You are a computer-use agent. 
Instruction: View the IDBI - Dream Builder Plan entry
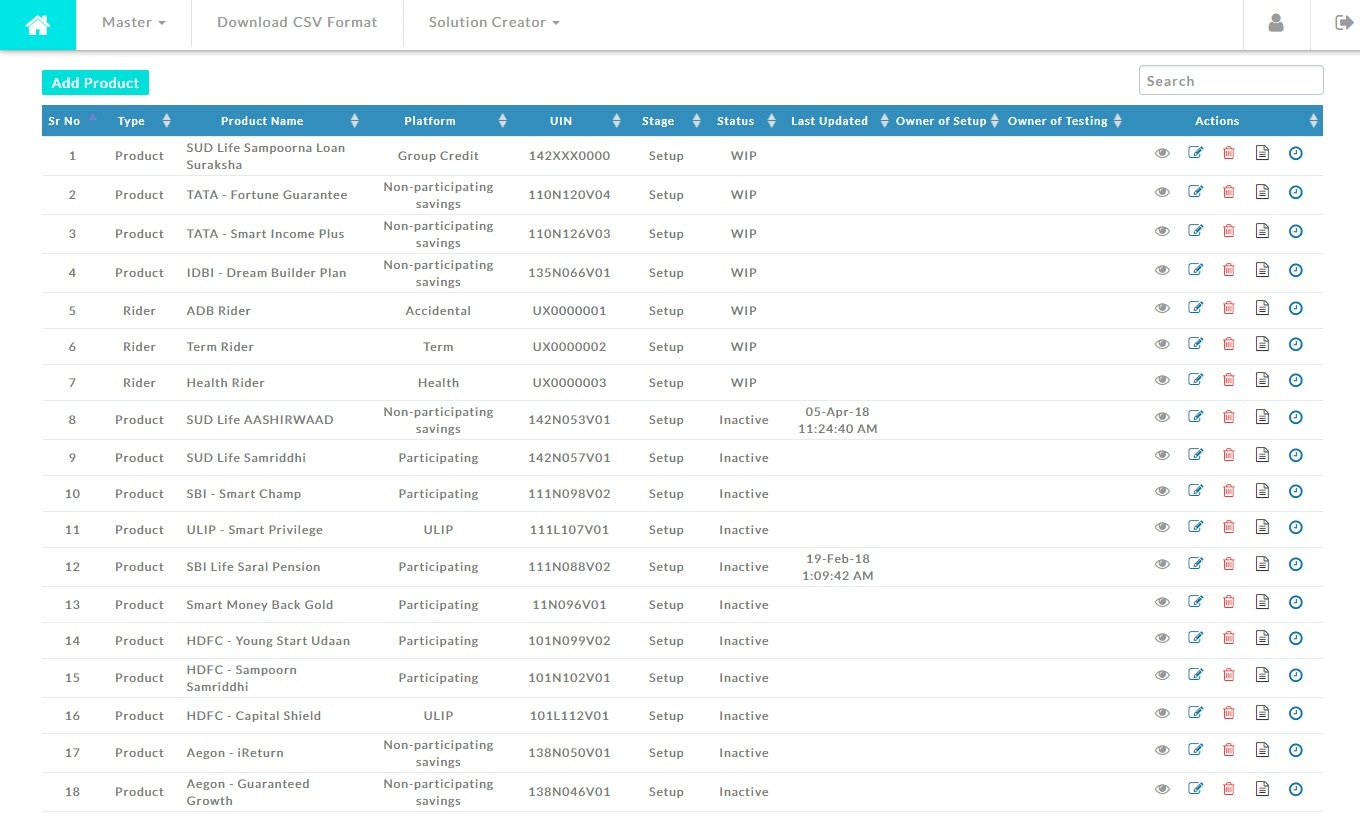pyautogui.click(x=1162, y=270)
